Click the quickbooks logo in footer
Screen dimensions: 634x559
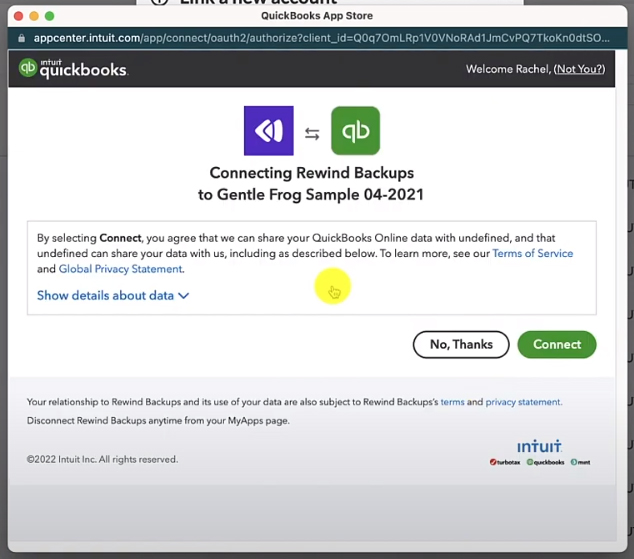tap(545, 462)
